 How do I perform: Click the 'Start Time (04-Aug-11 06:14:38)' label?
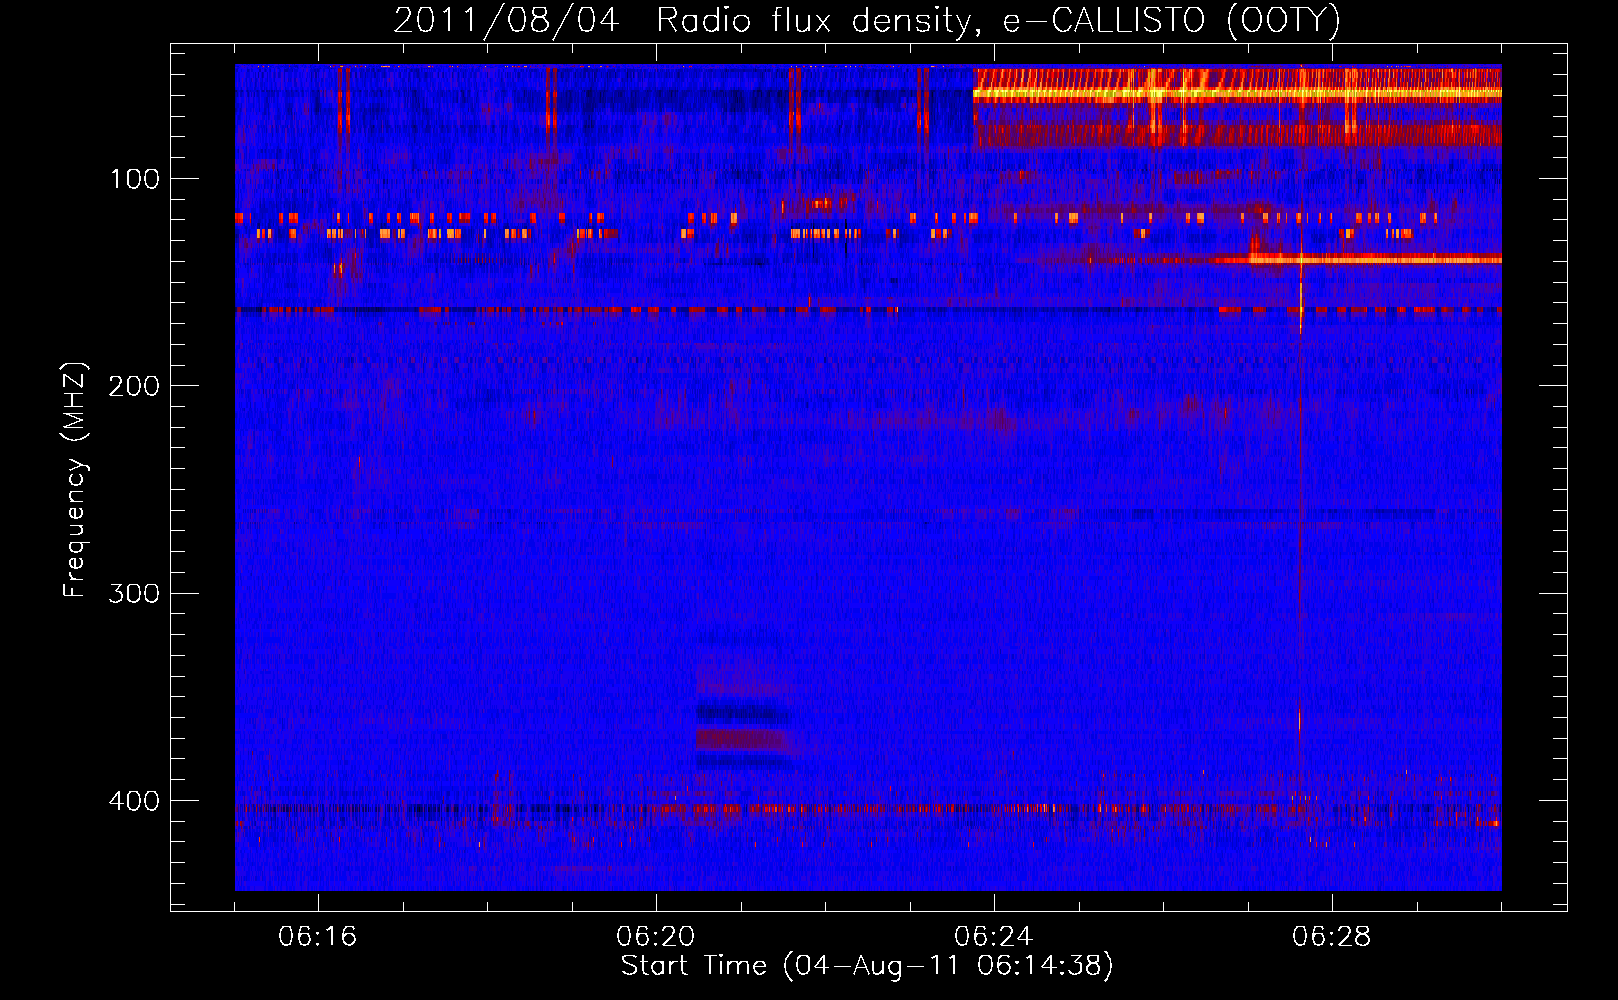tap(867, 966)
